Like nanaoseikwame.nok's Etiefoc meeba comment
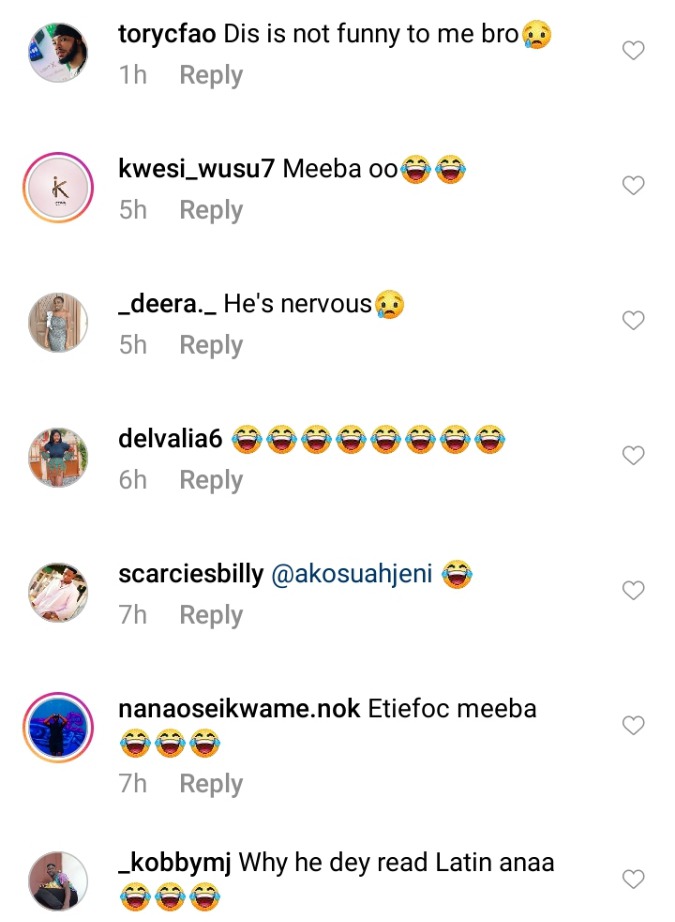The height and width of the screenshot is (922, 675). pos(633,725)
